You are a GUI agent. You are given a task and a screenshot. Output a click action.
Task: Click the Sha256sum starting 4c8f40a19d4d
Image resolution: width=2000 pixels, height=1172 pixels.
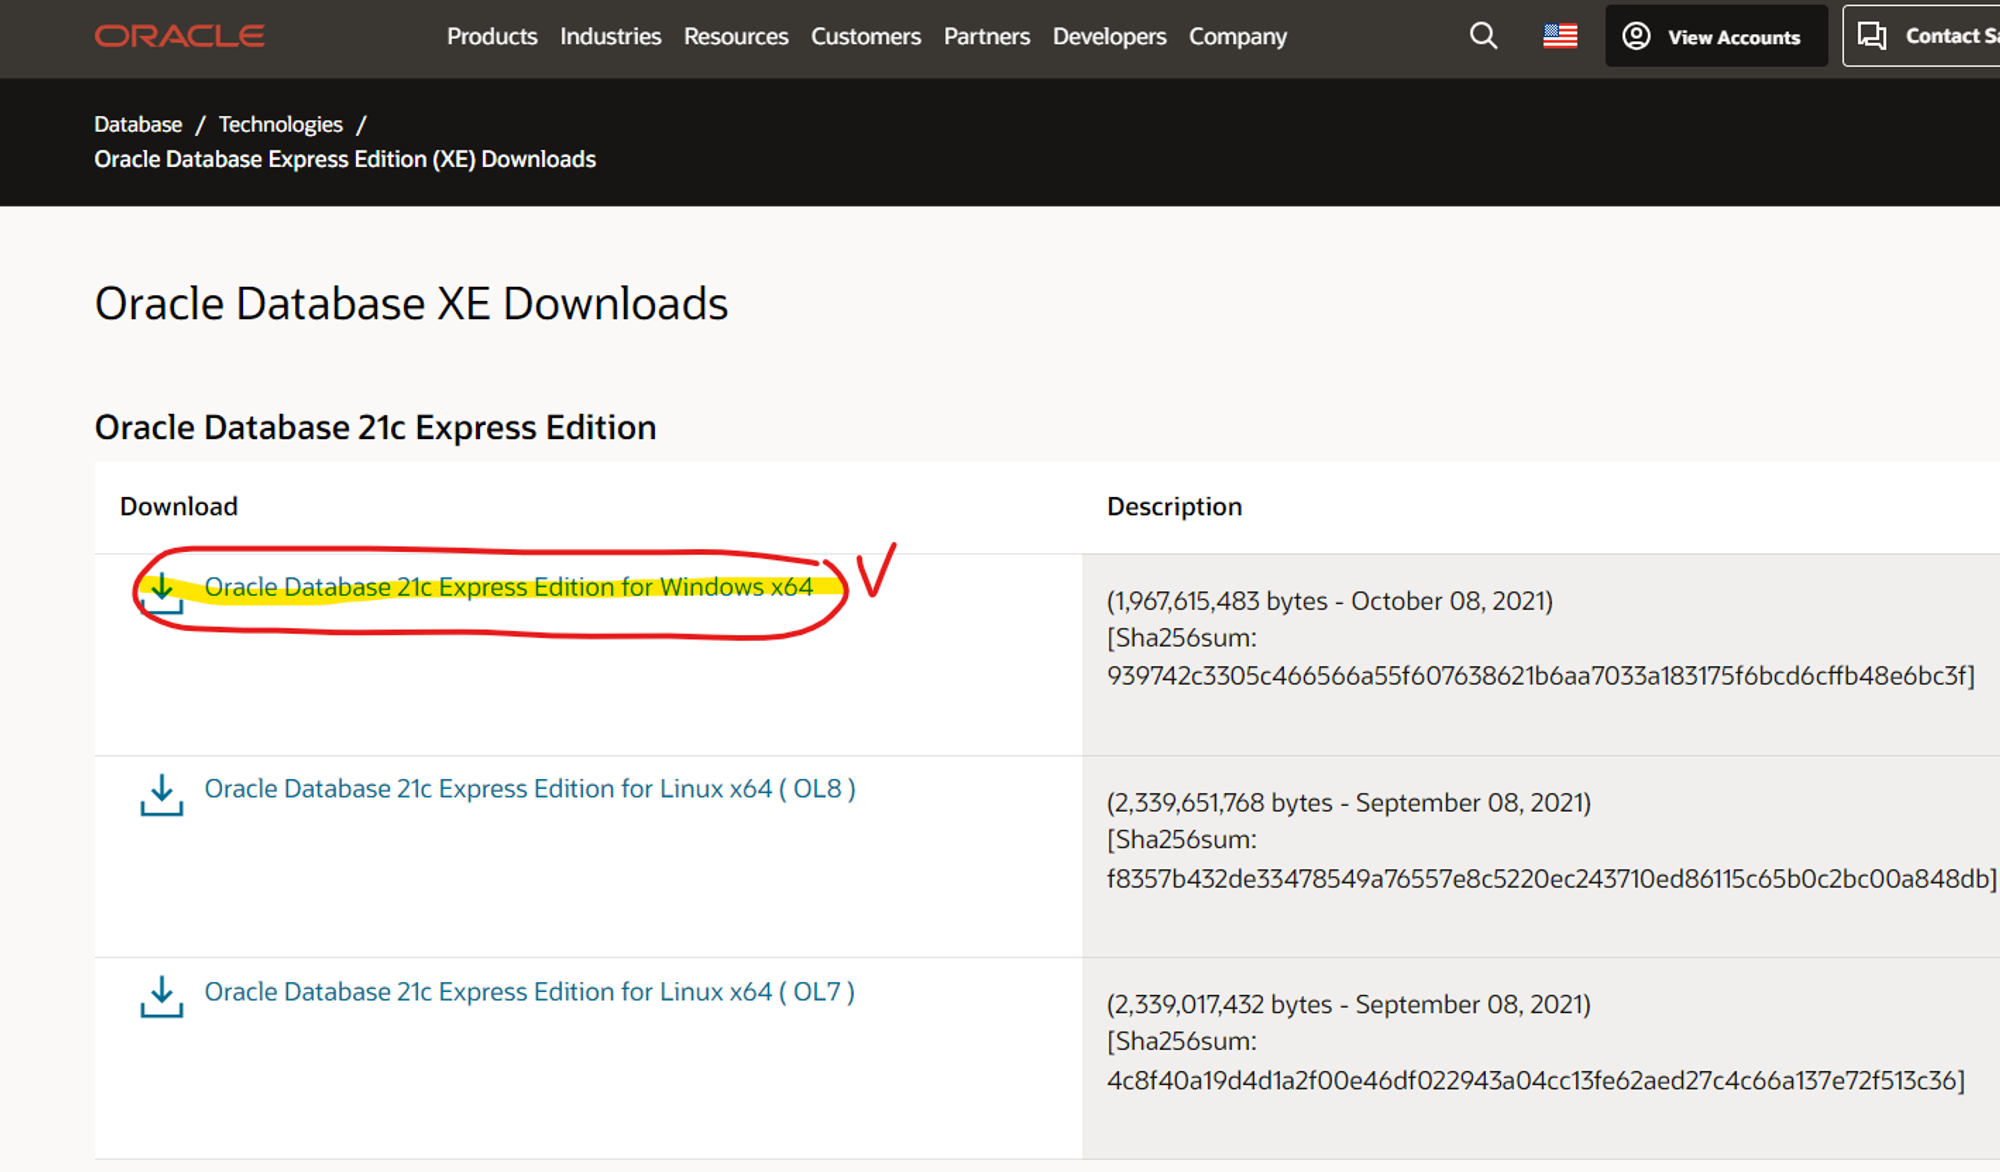pos(1536,1081)
